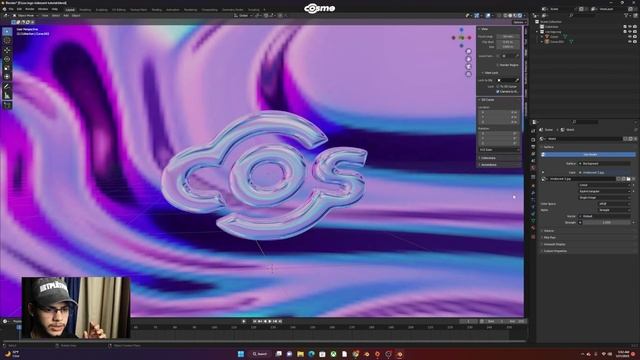Open File Explorer from the taskbar
This screenshot has width=640, height=360.
pyautogui.click(x=300, y=354)
